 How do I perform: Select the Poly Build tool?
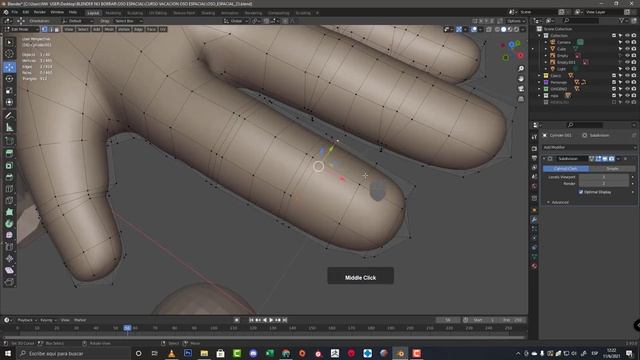click(9, 212)
